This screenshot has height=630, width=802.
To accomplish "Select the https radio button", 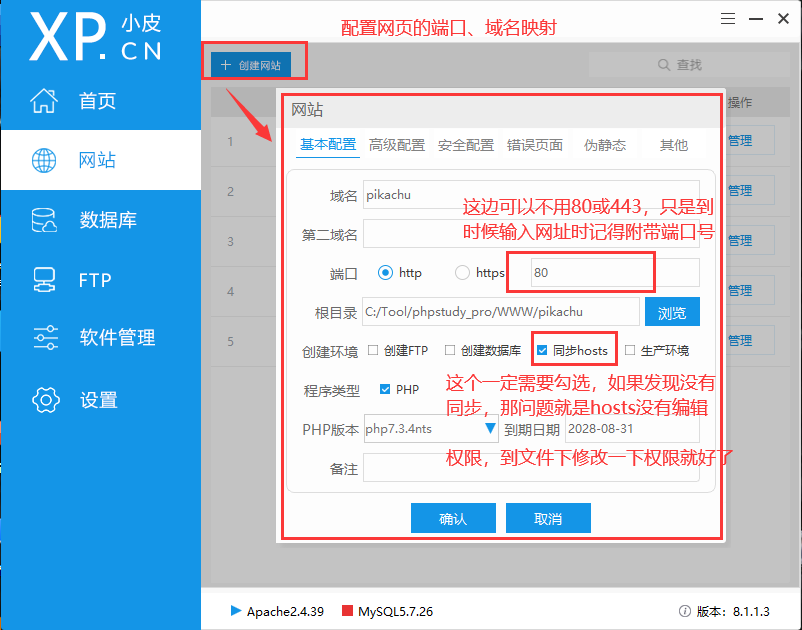I will pos(462,273).
